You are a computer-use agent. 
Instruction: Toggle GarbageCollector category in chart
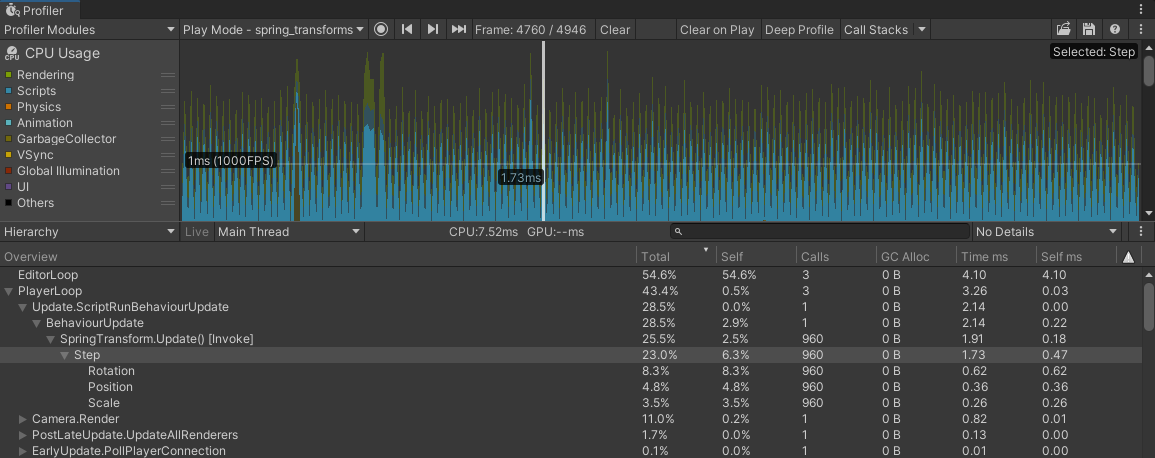point(8,139)
